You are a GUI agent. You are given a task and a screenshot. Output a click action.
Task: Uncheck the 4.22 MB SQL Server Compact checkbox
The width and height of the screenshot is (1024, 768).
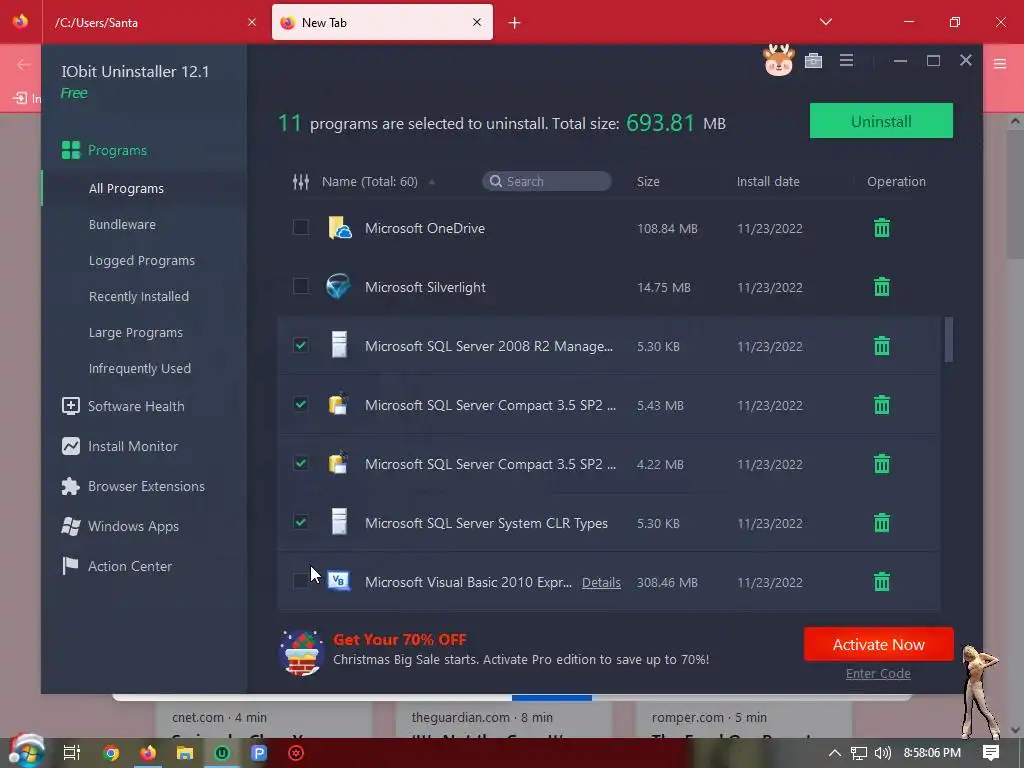(300, 462)
